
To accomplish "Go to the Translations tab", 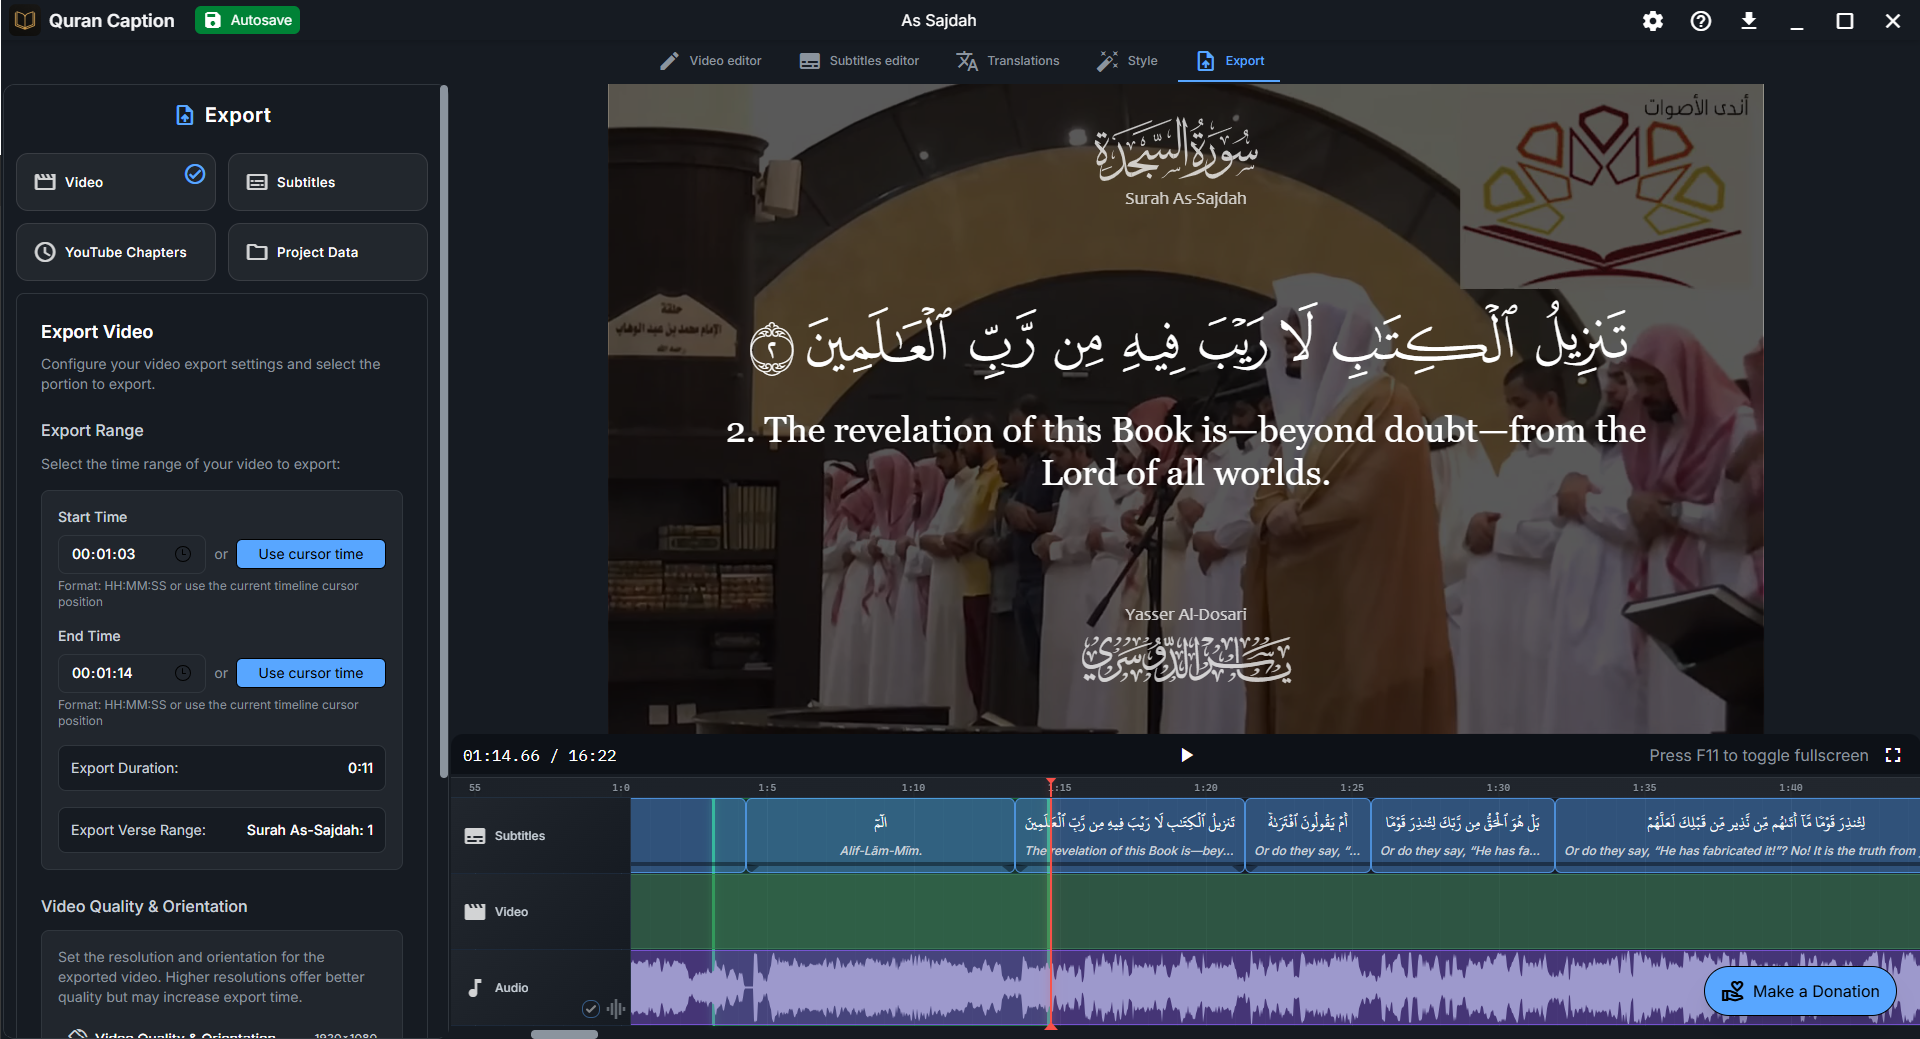I will (x=1008, y=61).
